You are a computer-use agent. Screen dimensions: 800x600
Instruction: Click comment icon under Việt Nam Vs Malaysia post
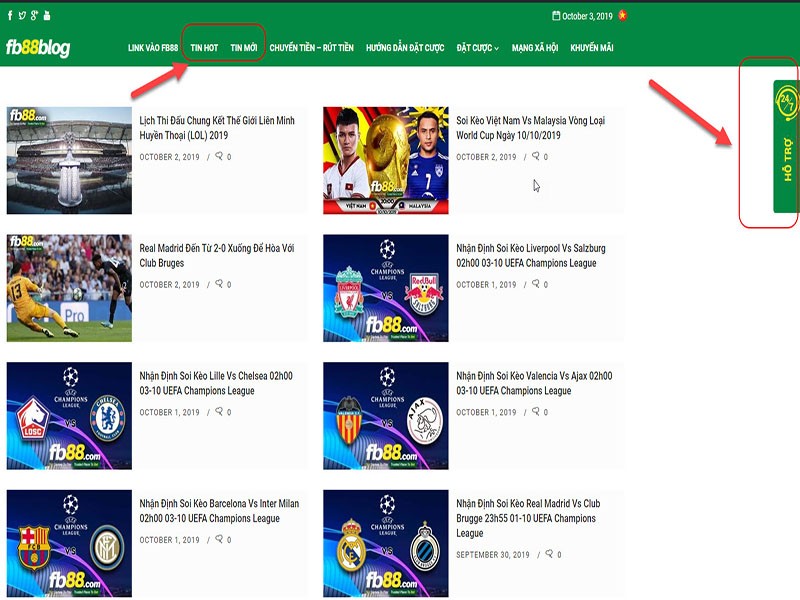click(x=536, y=156)
